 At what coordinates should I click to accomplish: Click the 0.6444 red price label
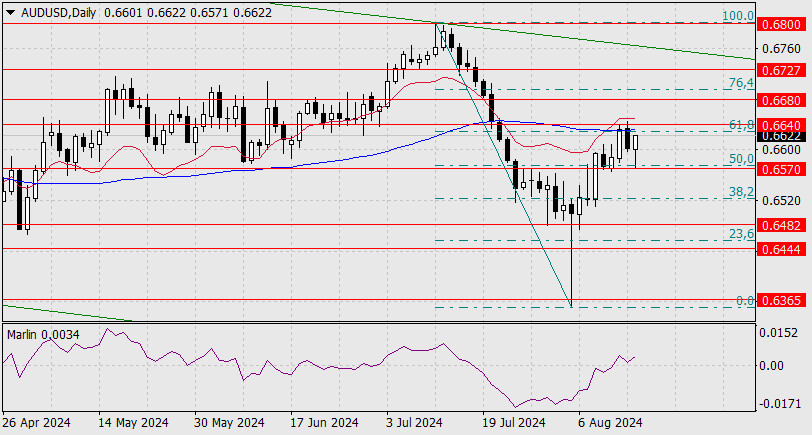782,249
